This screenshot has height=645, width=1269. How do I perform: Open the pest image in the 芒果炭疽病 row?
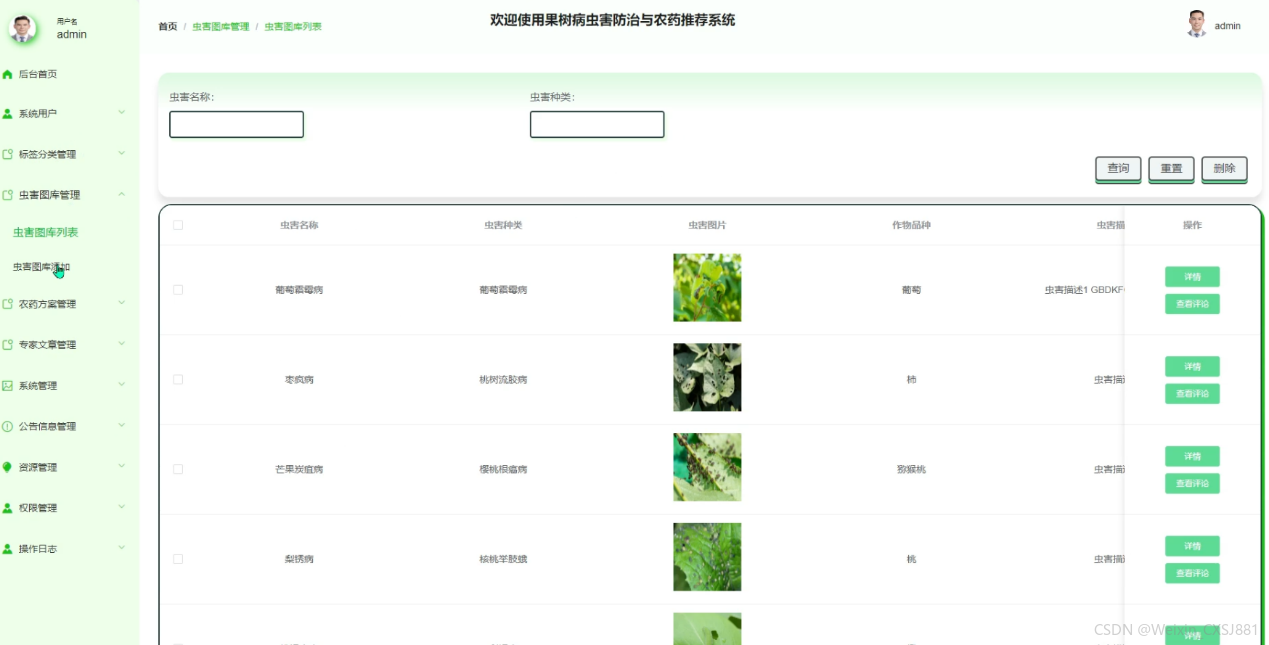pos(707,467)
